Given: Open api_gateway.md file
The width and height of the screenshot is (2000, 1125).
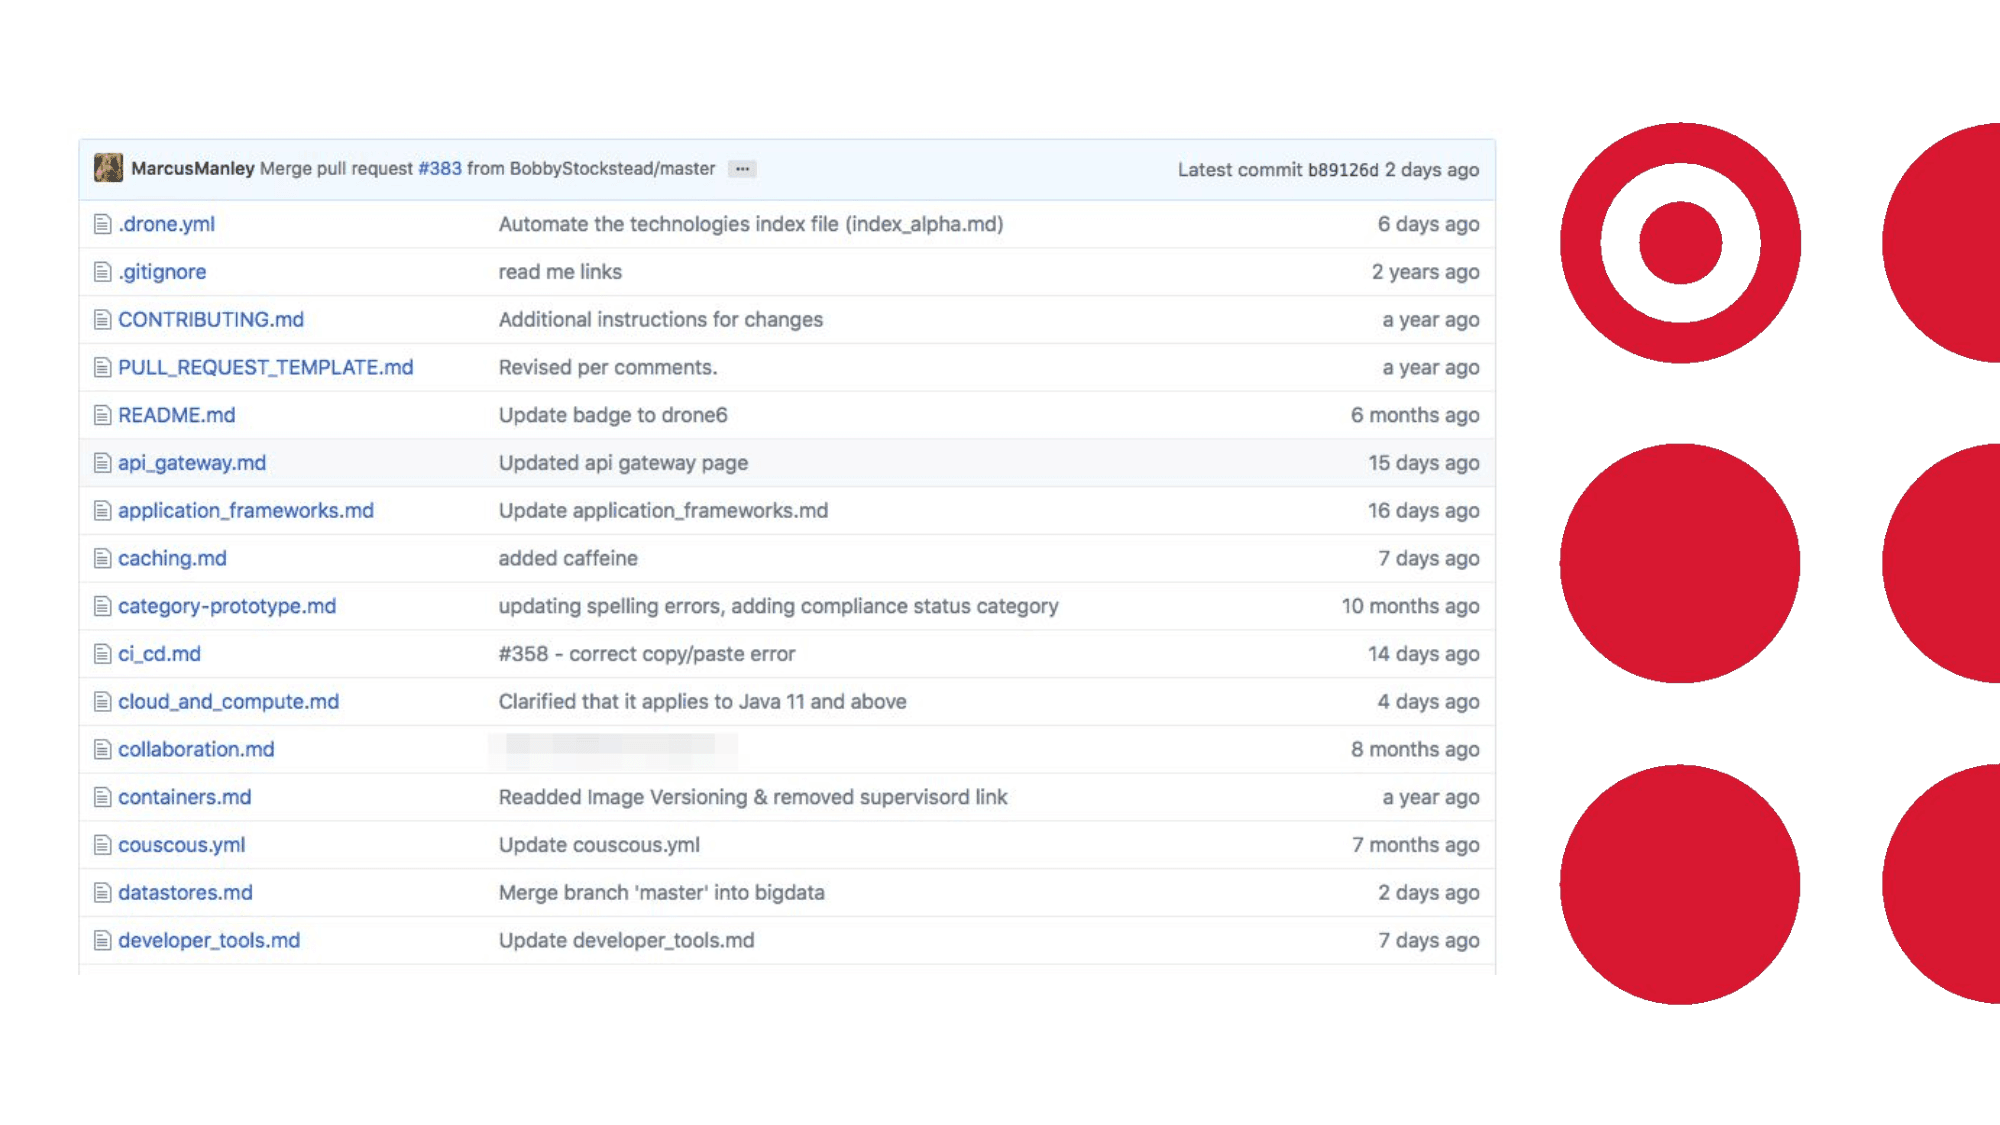Looking at the screenshot, I should click(192, 463).
